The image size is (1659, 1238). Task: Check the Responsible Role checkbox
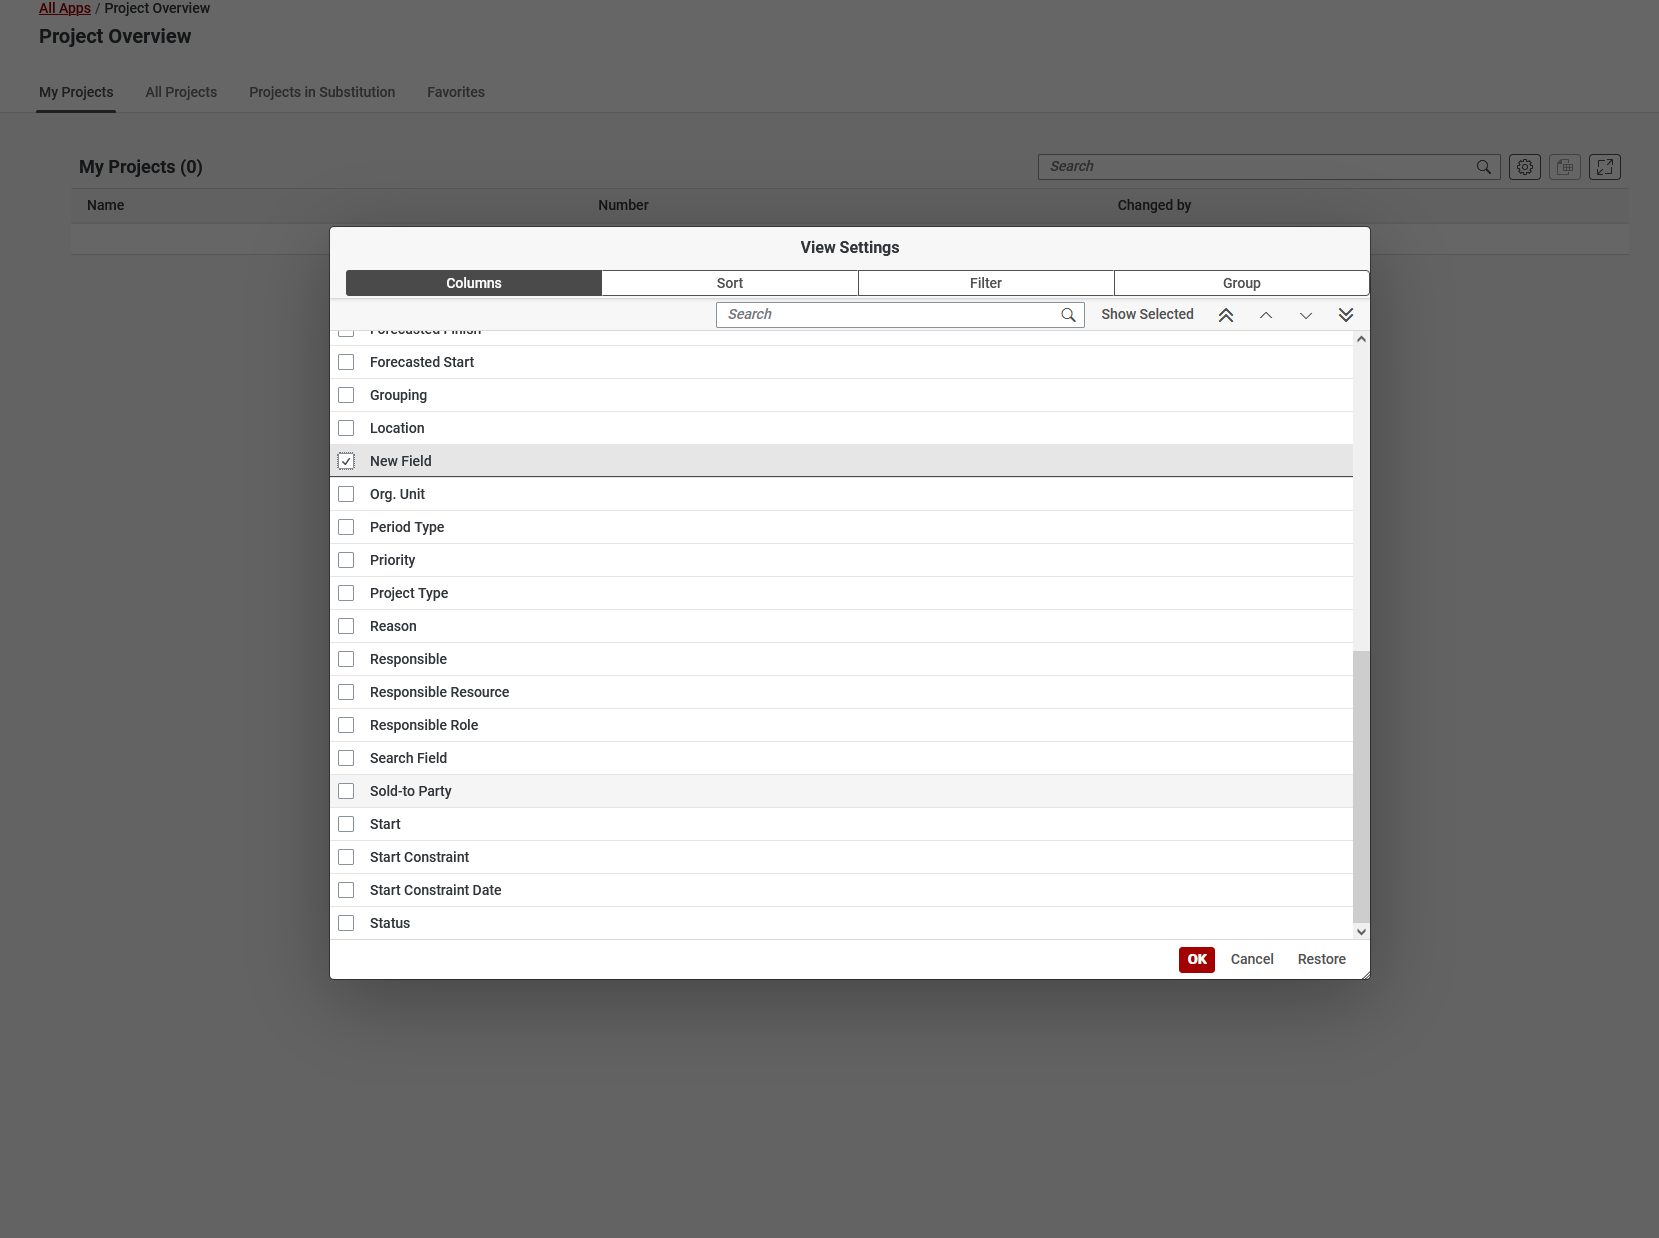click(x=346, y=725)
